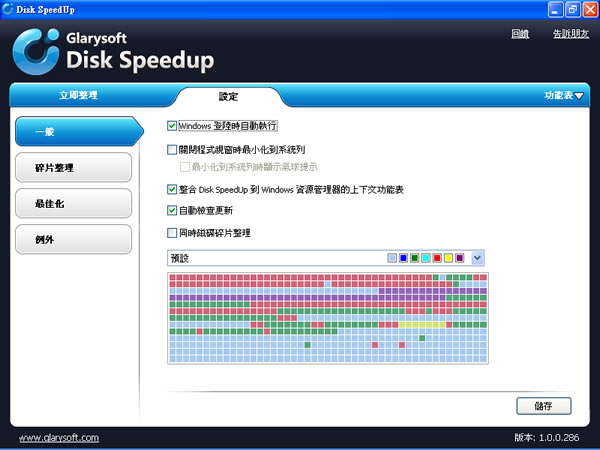Toggle the 最小化到系統列時顯示氣球提示 checkbox
This screenshot has width=600, height=450.
tap(185, 166)
